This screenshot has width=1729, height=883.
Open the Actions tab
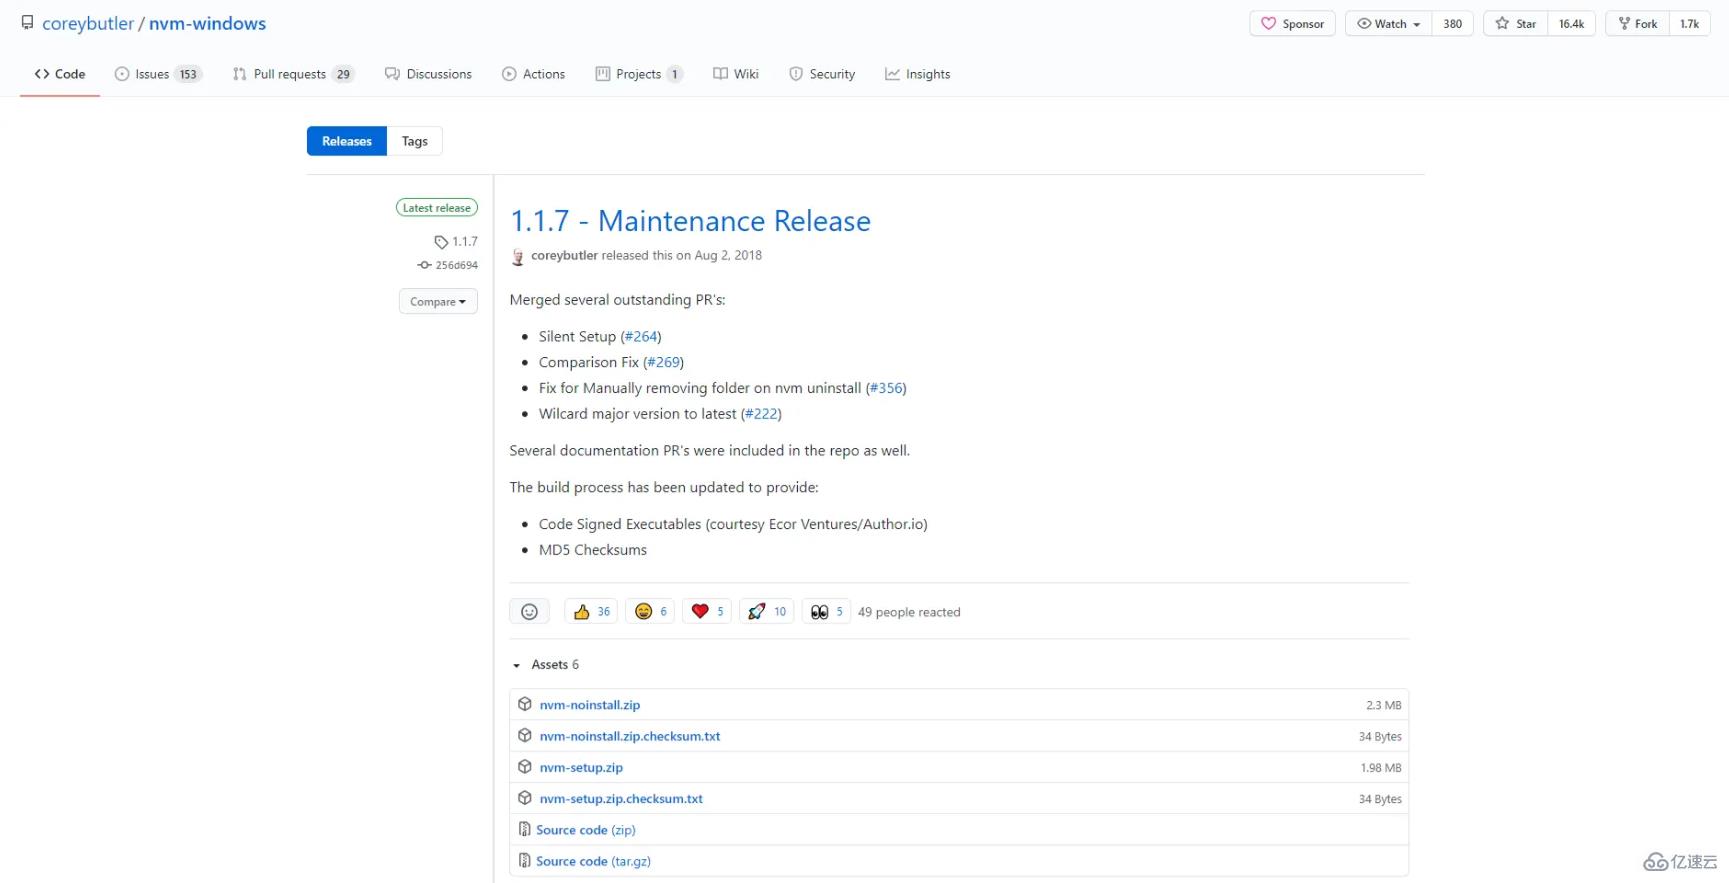[533, 74]
